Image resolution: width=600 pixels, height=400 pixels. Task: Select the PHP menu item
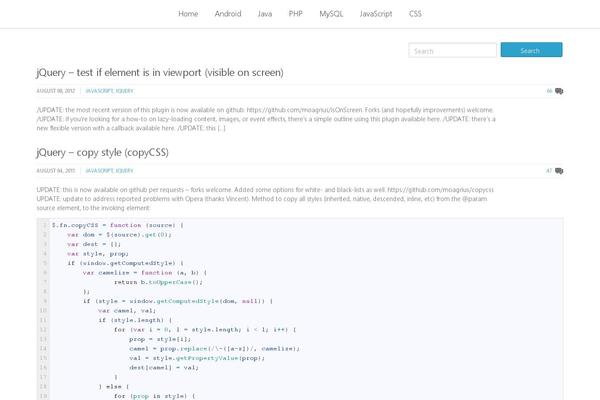[295, 14]
